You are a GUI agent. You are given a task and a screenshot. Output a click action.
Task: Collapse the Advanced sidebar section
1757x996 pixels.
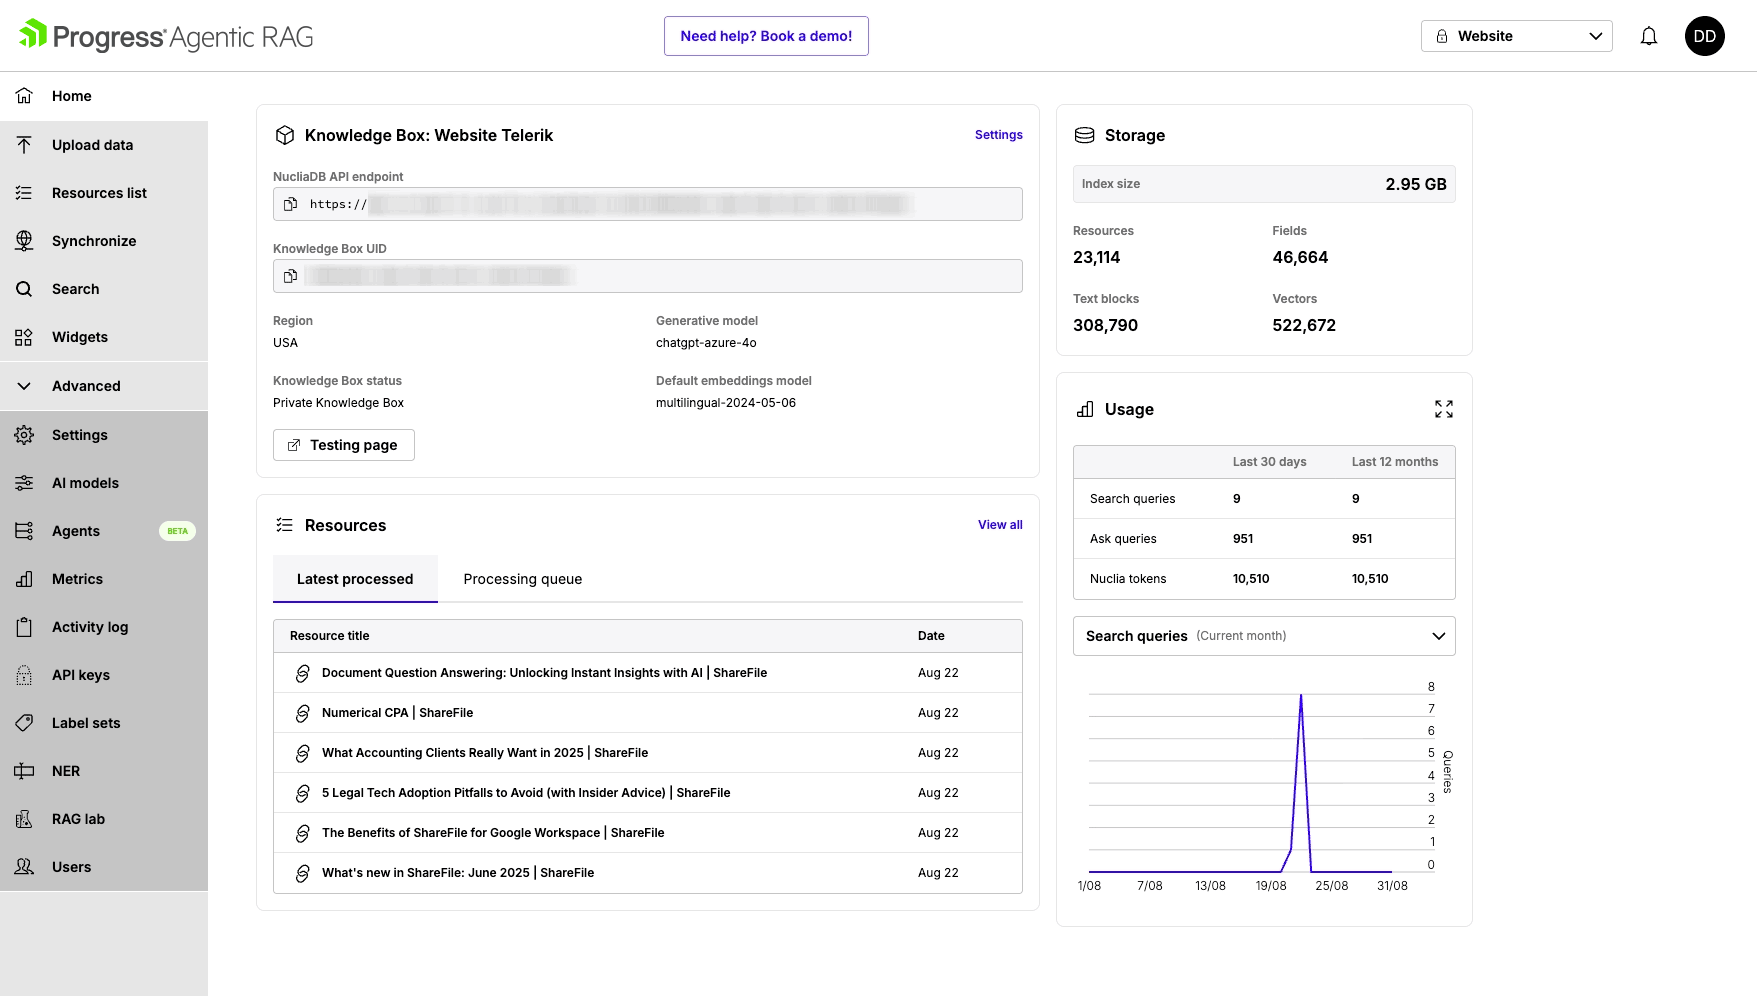click(86, 386)
